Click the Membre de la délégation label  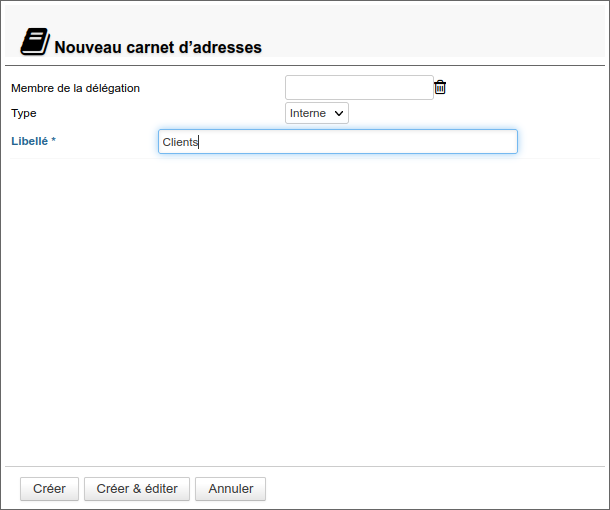pyautogui.click(x=75, y=88)
